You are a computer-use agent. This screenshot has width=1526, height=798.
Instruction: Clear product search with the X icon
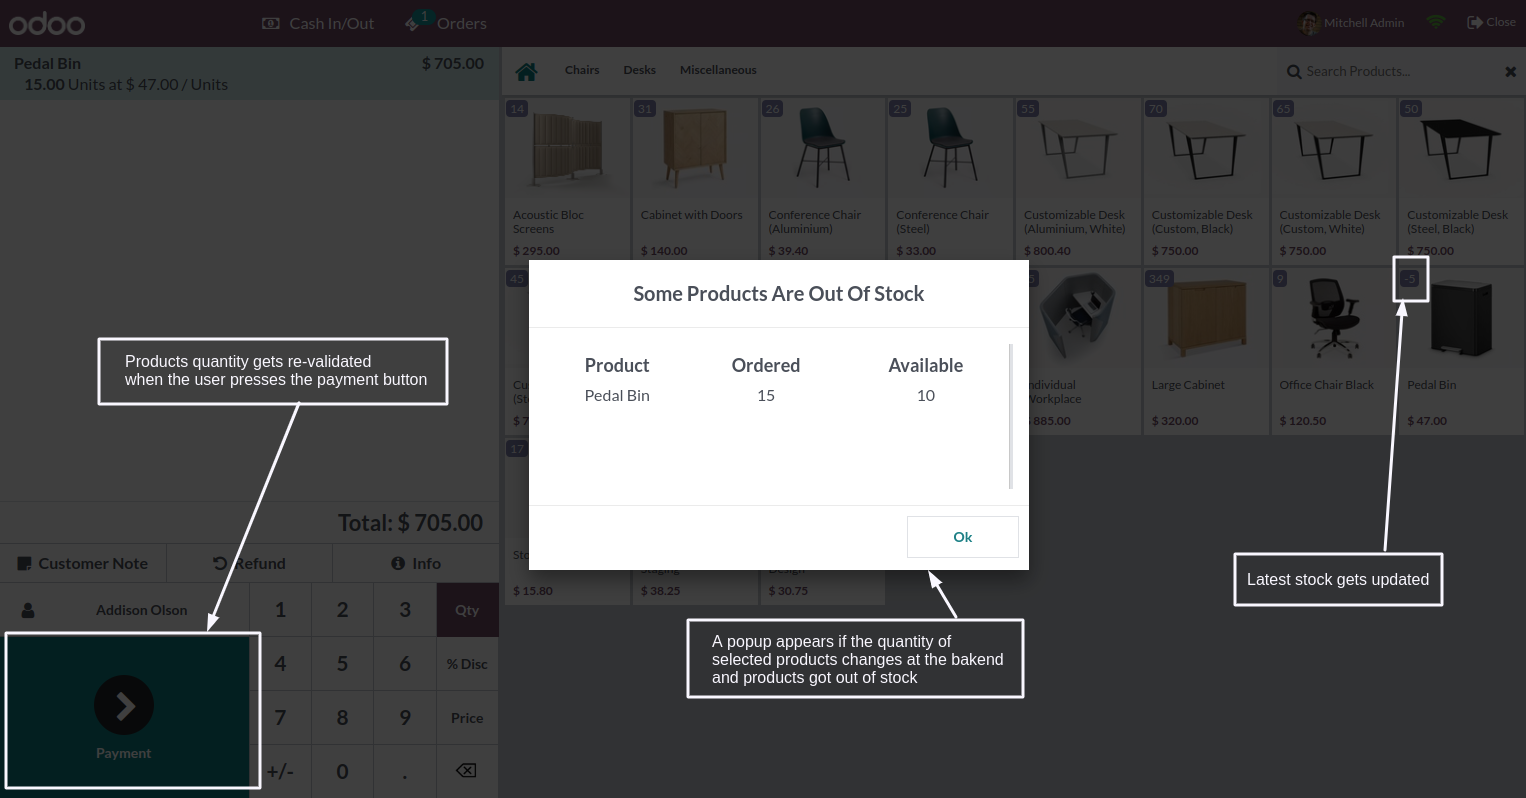pyautogui.click(x=1510, y=72)
